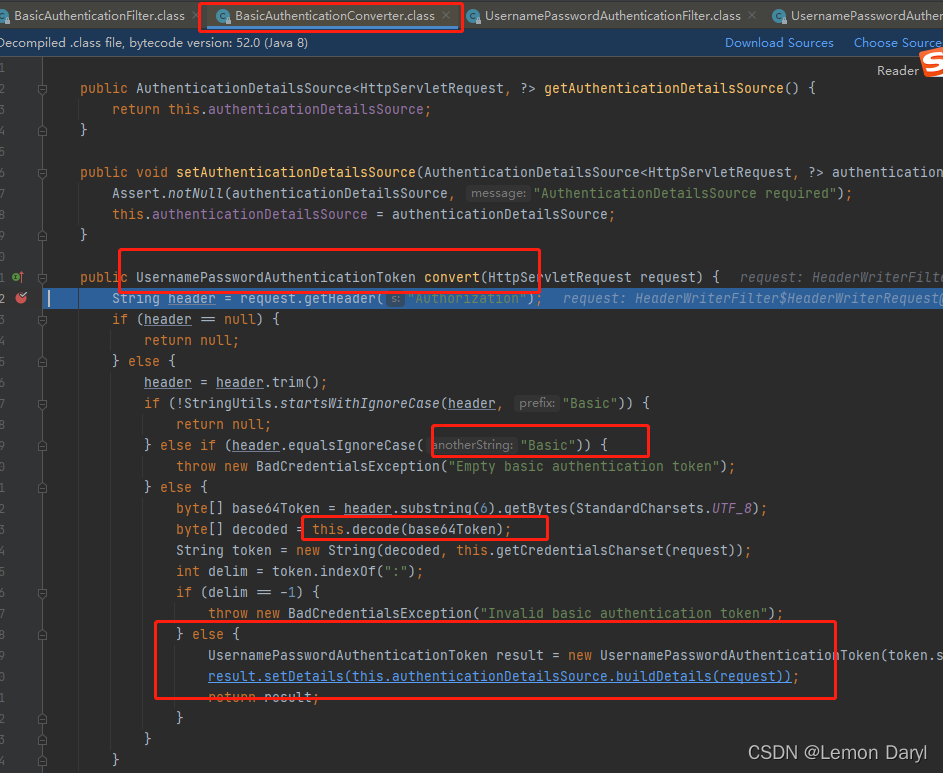Viewport: 943px width, 773px height.
Task: Click the StandardCharsets.UTF_8 constant
Action: click(665, 509)
